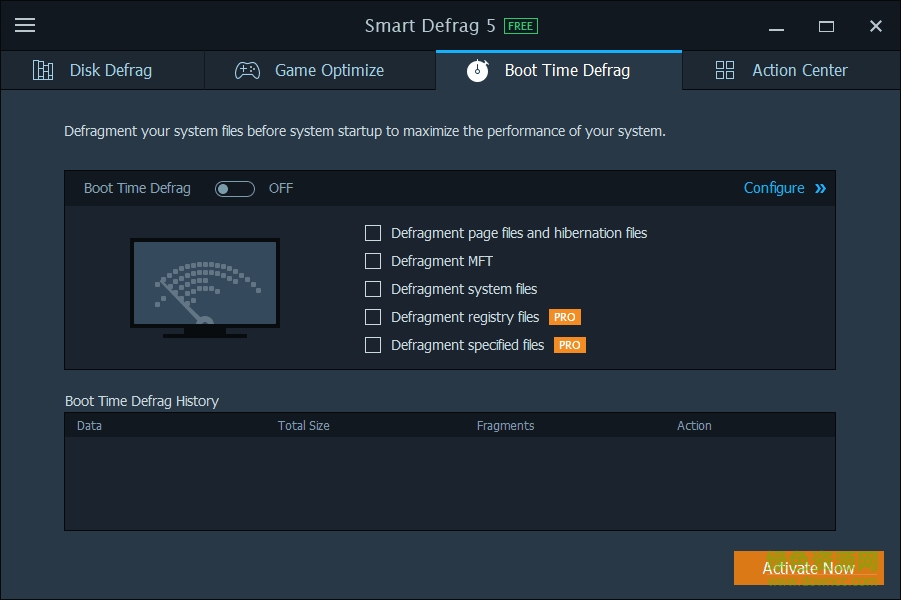
Task: Click the Boot Time Defrag stopwatch icon
Action: coord(477,70)
